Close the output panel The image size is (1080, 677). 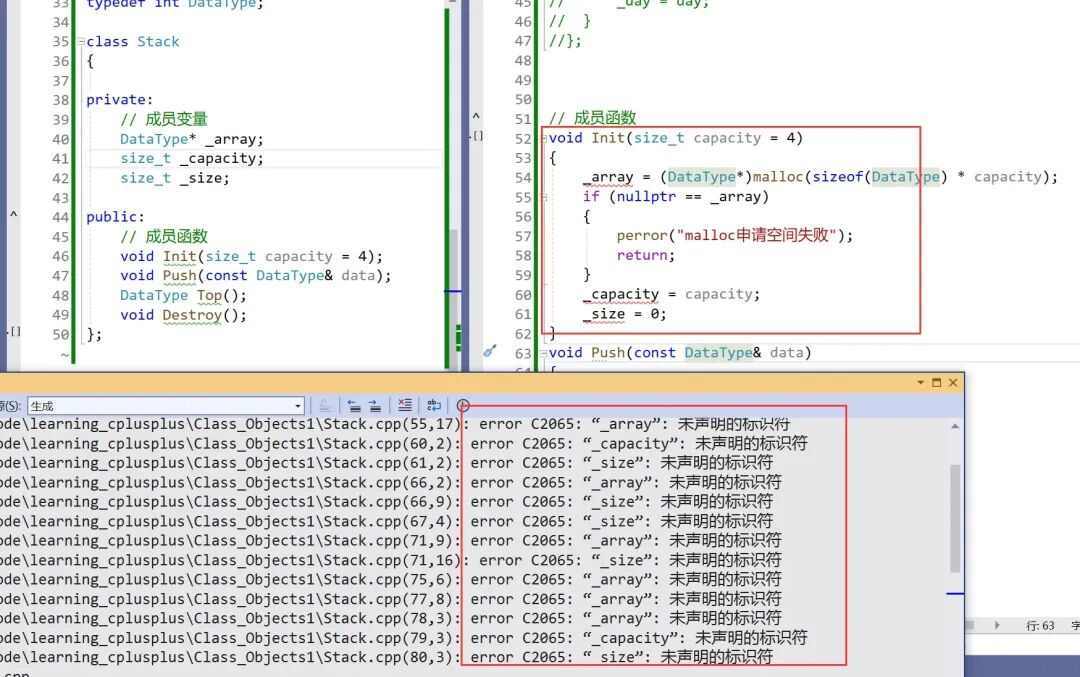(x=953, y=382)
